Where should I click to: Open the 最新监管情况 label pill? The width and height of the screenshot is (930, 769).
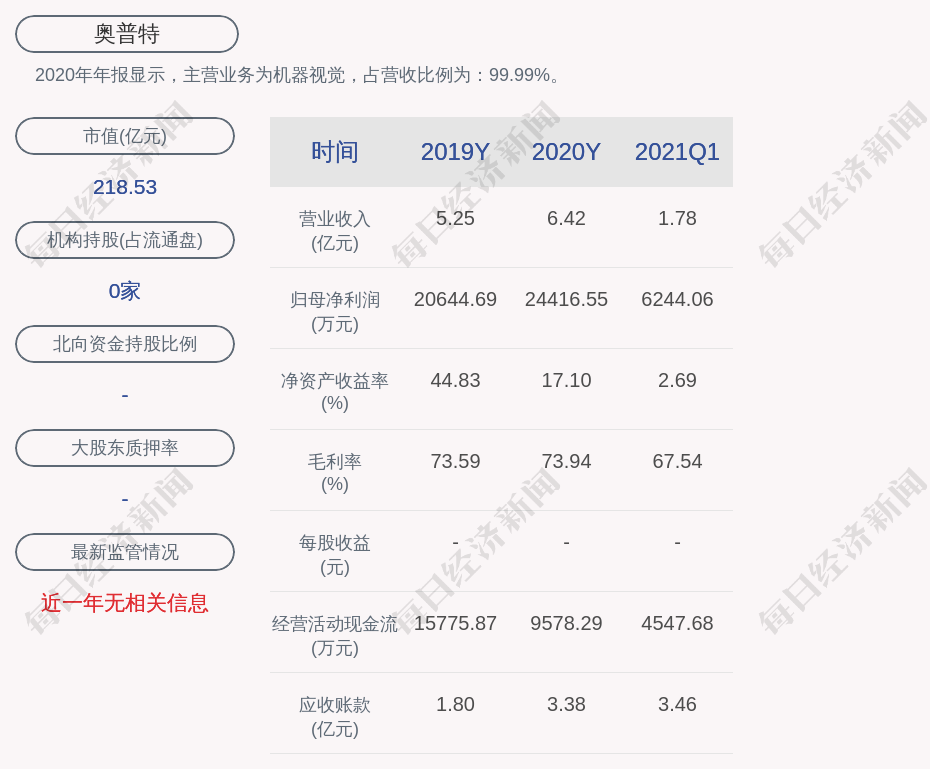pos(125,552)
